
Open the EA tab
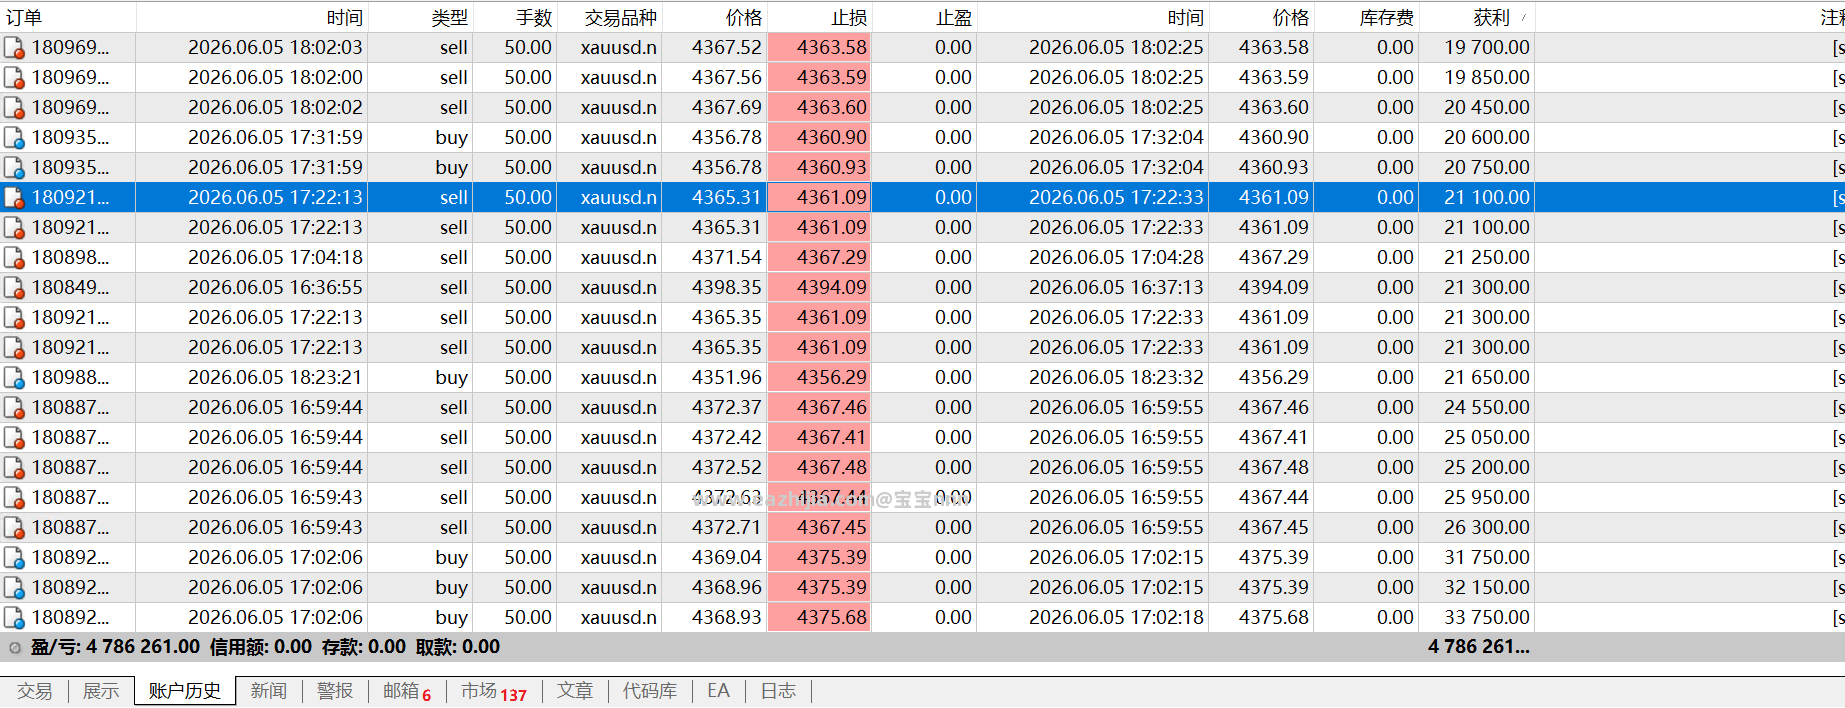[718, 691]
